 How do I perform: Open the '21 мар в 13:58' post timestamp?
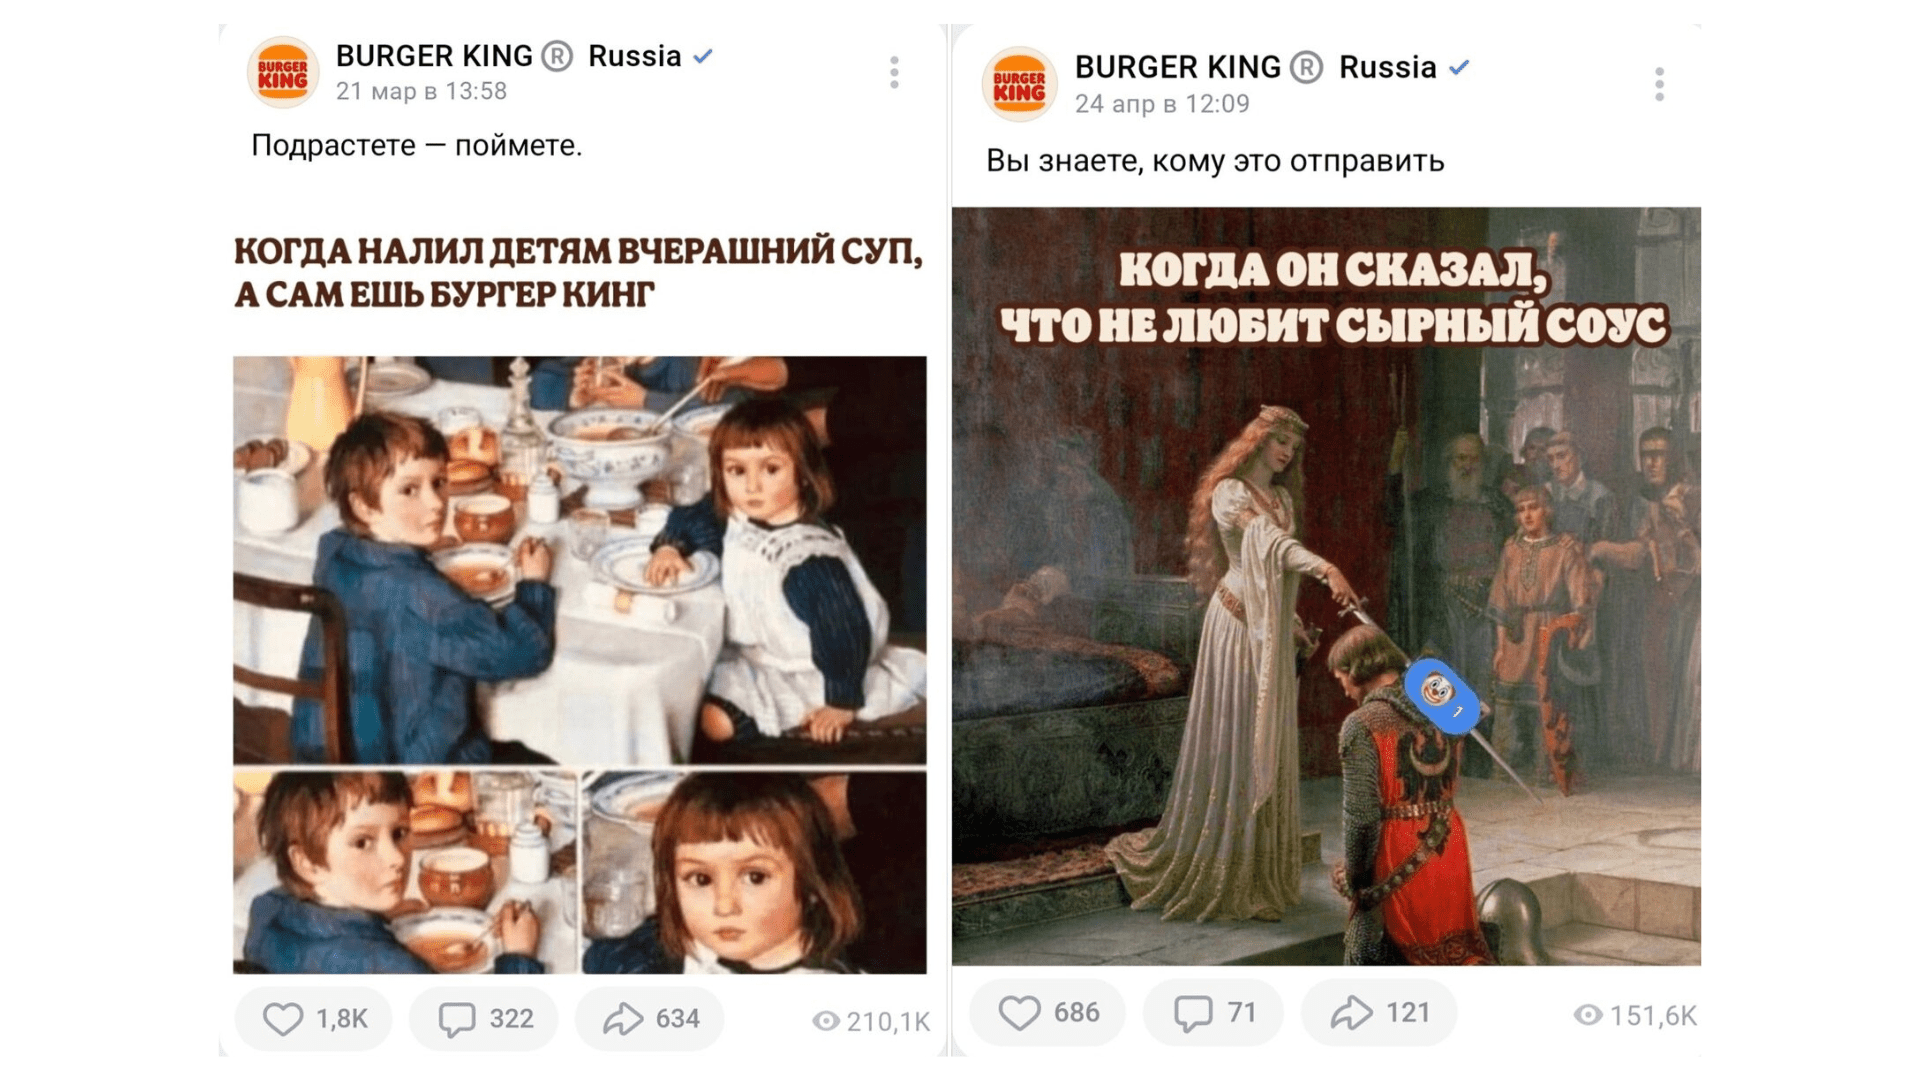421,92
